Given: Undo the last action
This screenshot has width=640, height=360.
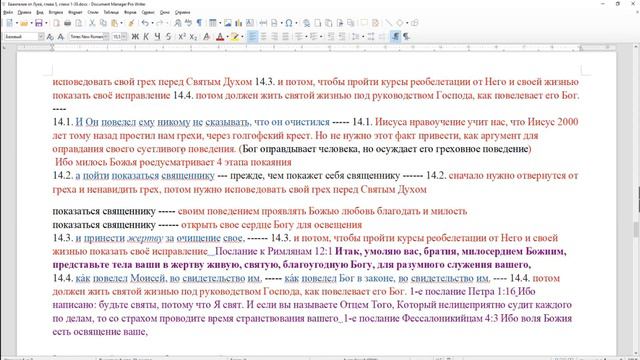Looking at the screenshot, I should tap(145, 23).
